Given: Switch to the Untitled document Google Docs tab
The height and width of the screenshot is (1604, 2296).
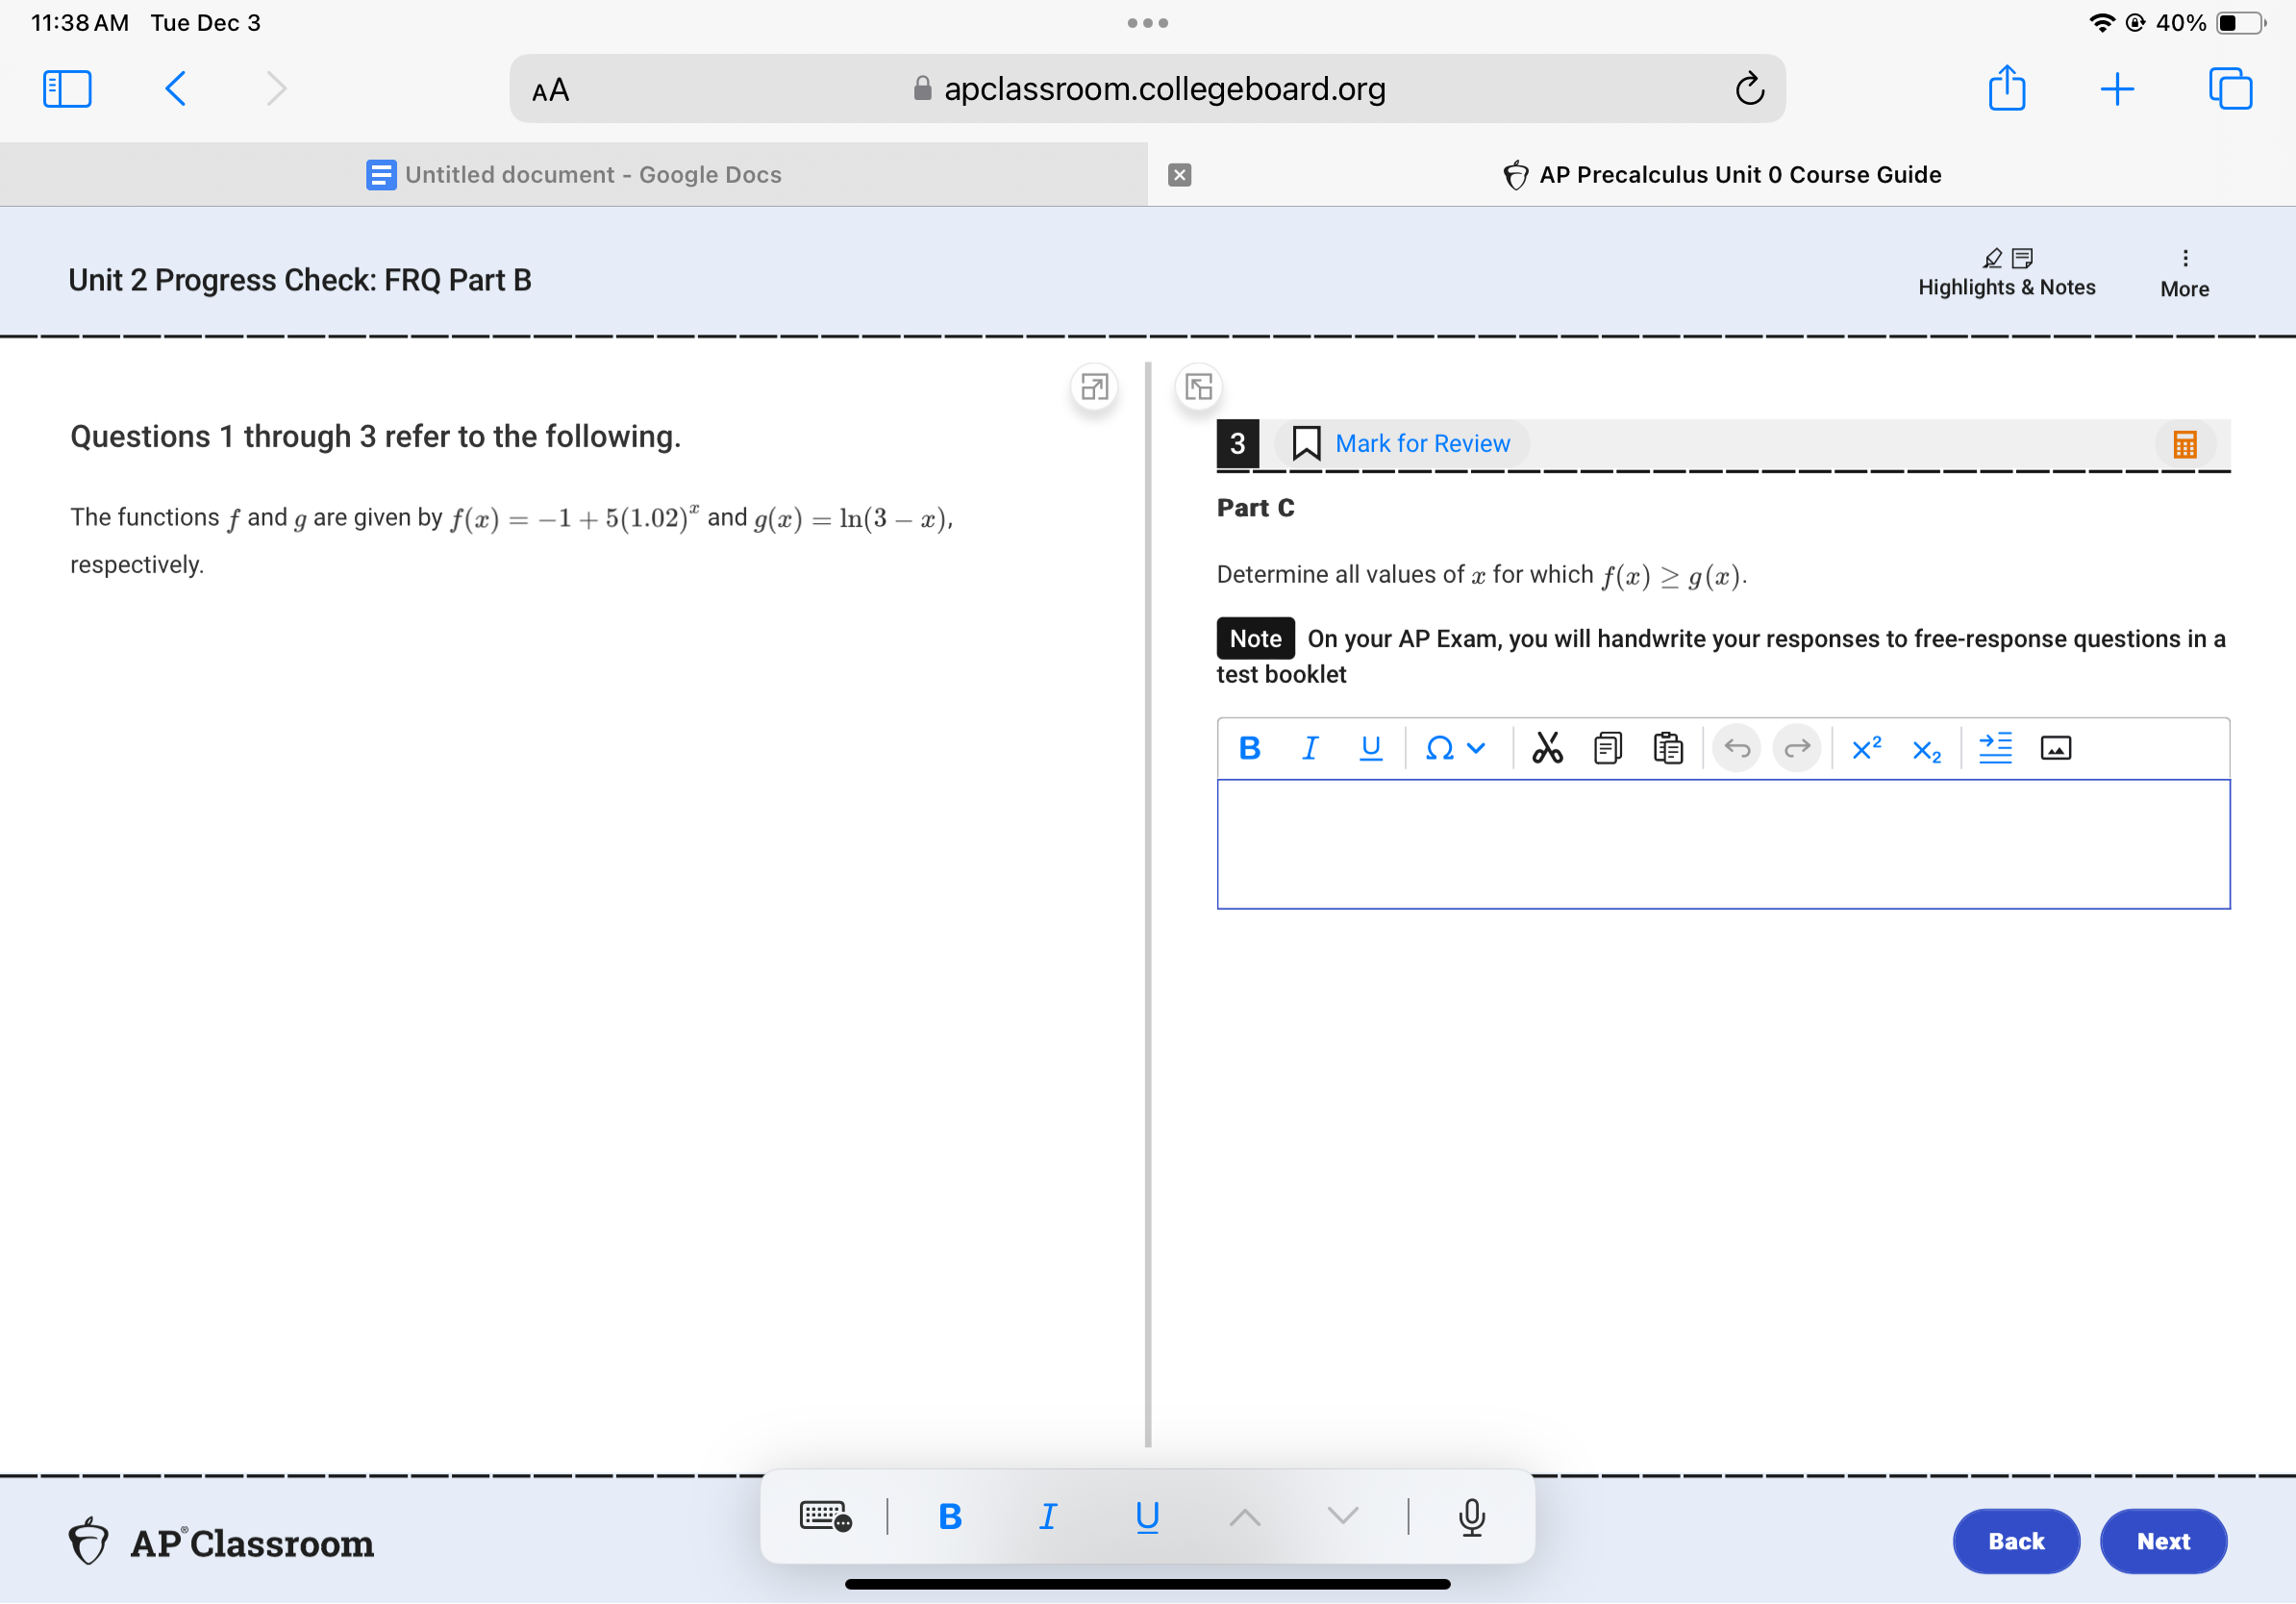Looking at the screenshot, I should coord(574,175).
